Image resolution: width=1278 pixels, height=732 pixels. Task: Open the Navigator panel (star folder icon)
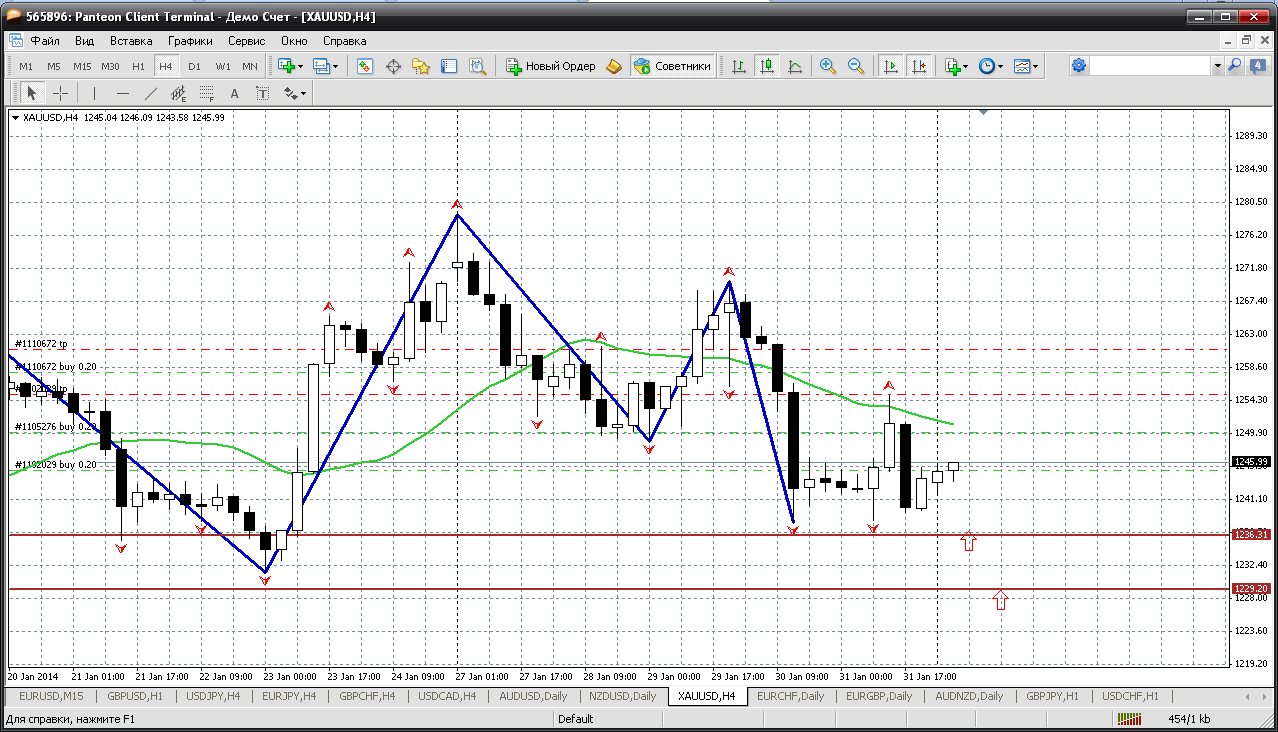pos(421,66)
